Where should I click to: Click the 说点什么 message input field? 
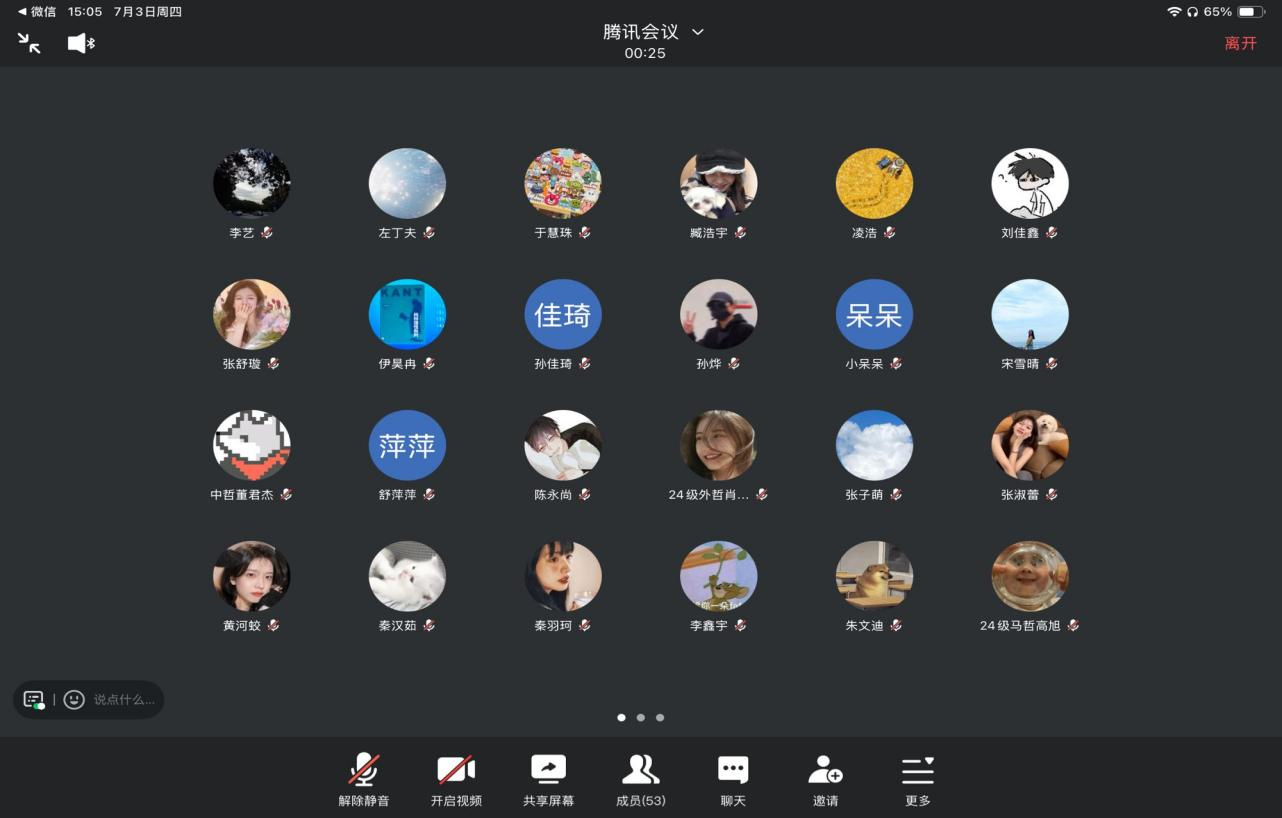[124, 700]
